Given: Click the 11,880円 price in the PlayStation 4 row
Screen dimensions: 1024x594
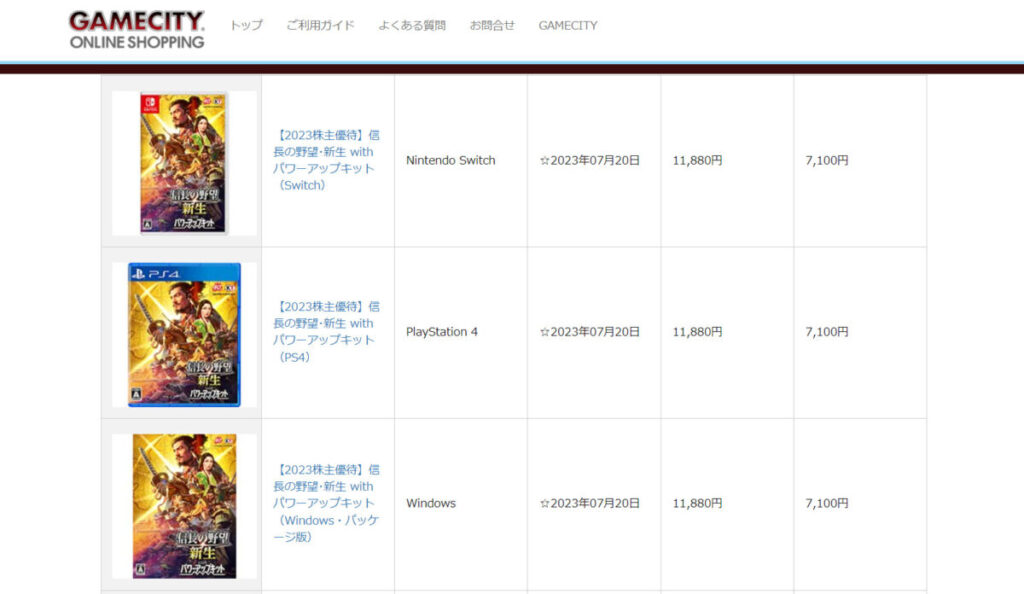Looking at the screenshot, I should click(x=697, y=332).
